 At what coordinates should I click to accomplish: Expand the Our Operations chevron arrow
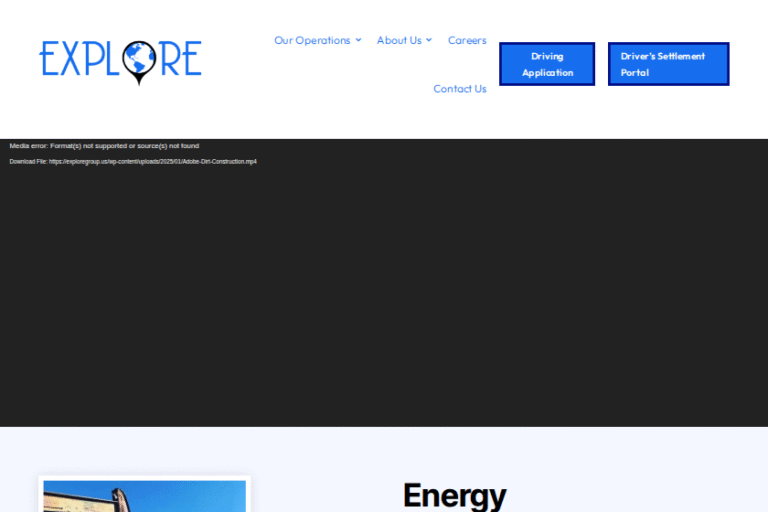coord(358,40)
